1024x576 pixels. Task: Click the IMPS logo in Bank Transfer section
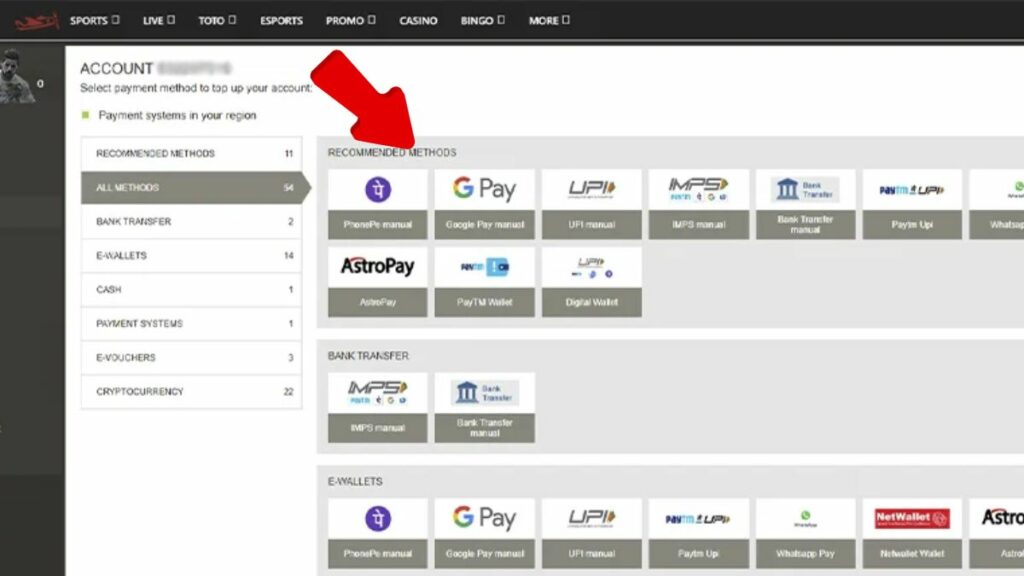(x=377, y=392)
